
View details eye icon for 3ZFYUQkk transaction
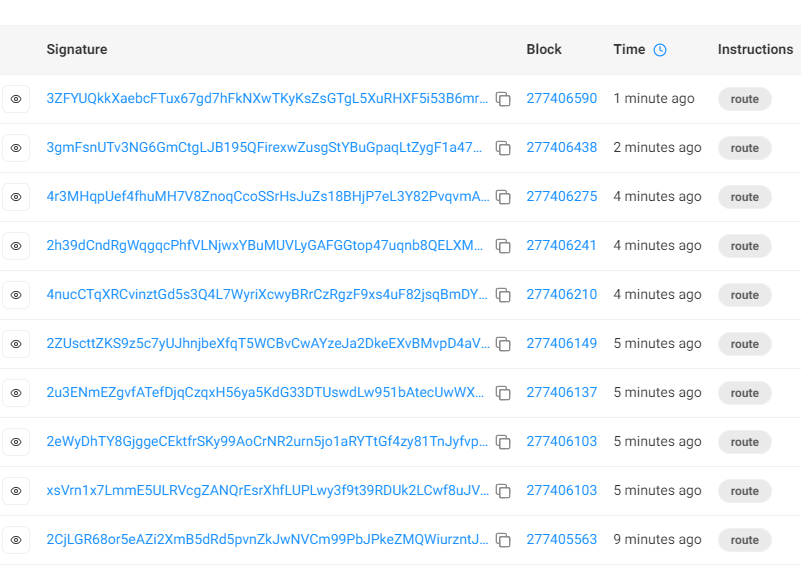pos(16,99)
